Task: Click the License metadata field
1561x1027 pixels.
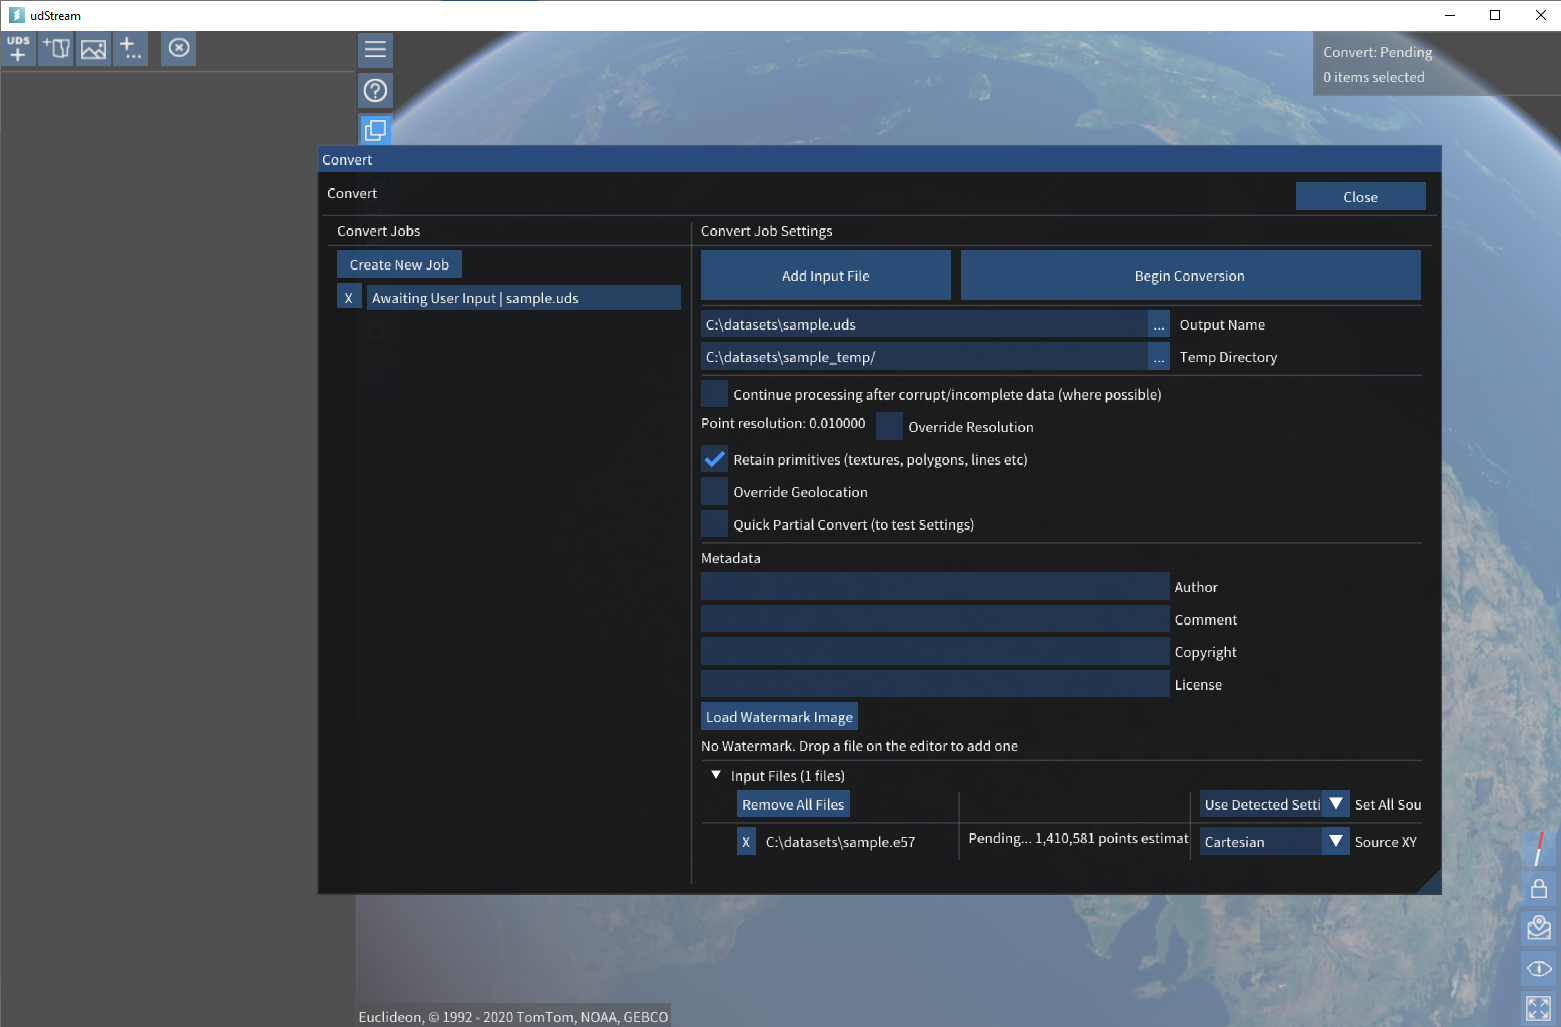Action: point(935,684)
